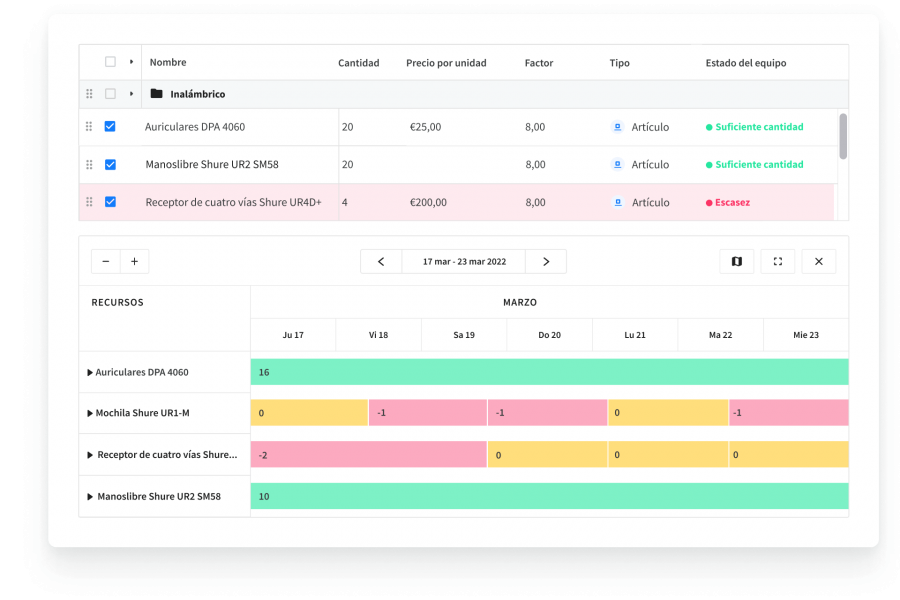Open fullscreen mode for the availability planner
The width and height of the screenshot is (900, 600).
click(778, 261)
